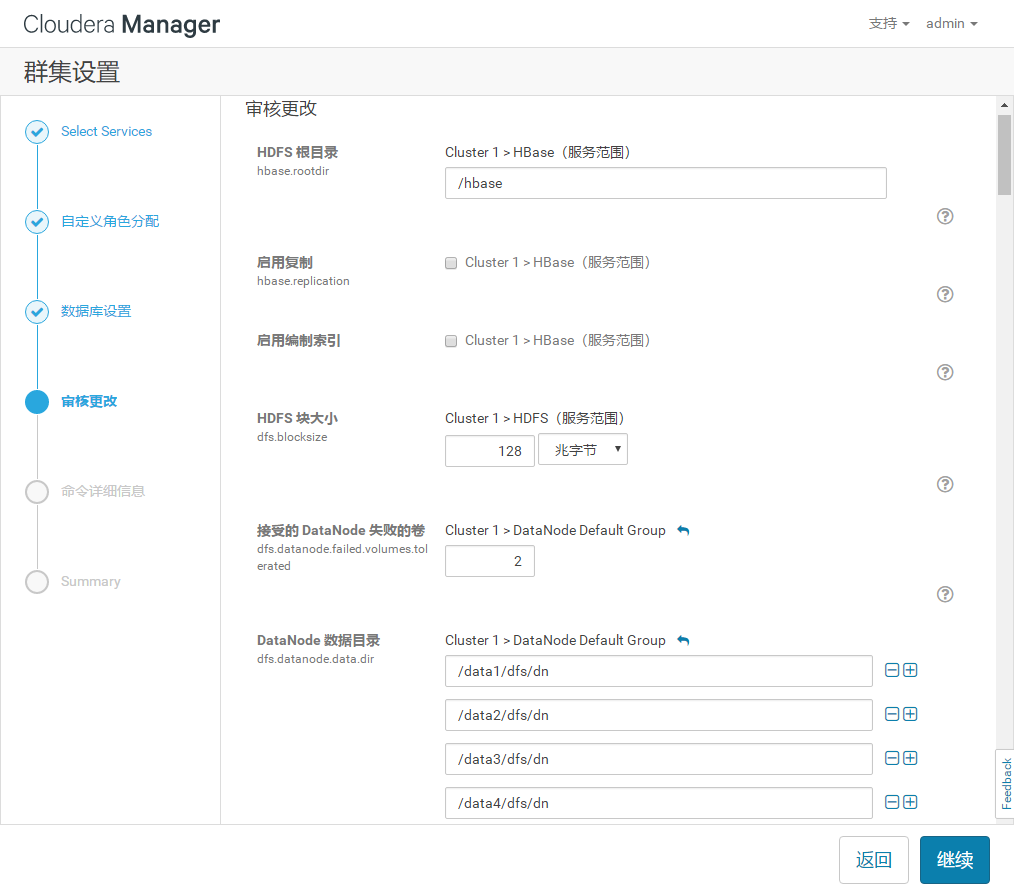Remove the /data1/dfs/dn directory entry

pyautogui.click(x=891, y=670)
